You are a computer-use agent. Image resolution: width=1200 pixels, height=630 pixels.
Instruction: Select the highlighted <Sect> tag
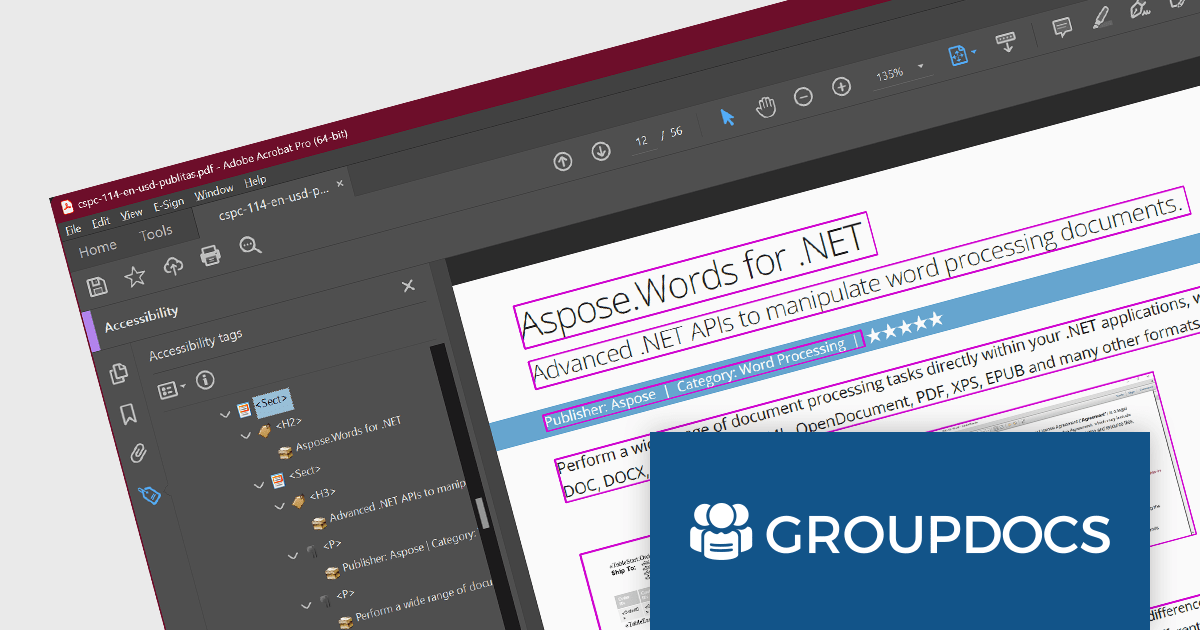point(272,402)
